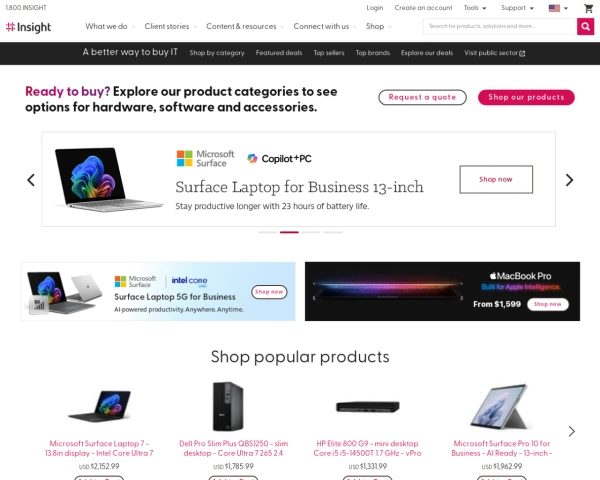The width and height of the screenshot is (600, 480).
Task: Select Shop by category tab
Action: pyautogui.click(x=217, y=53)
